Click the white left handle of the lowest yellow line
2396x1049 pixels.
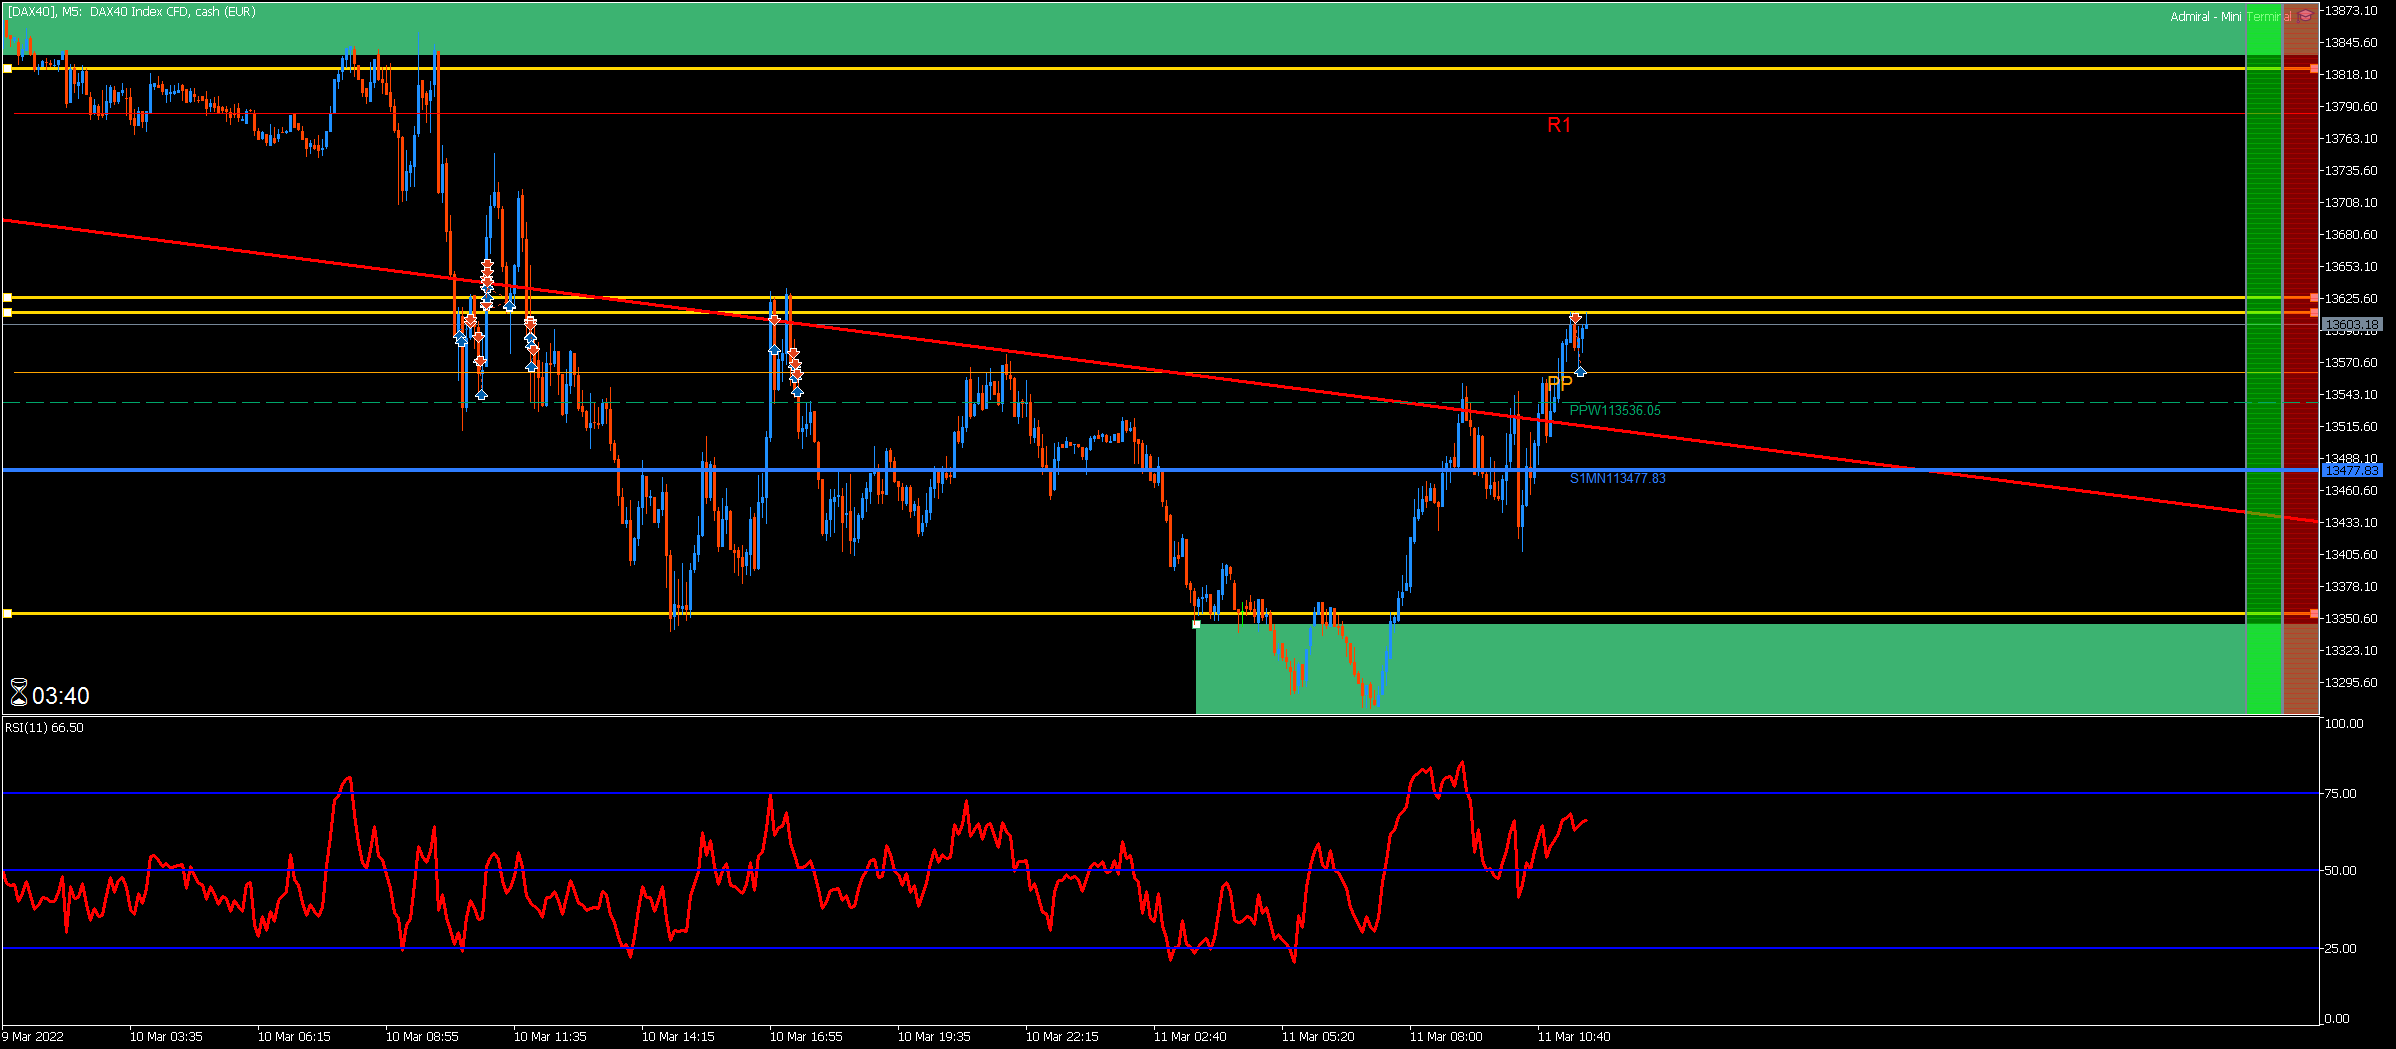tap(7, 613)
